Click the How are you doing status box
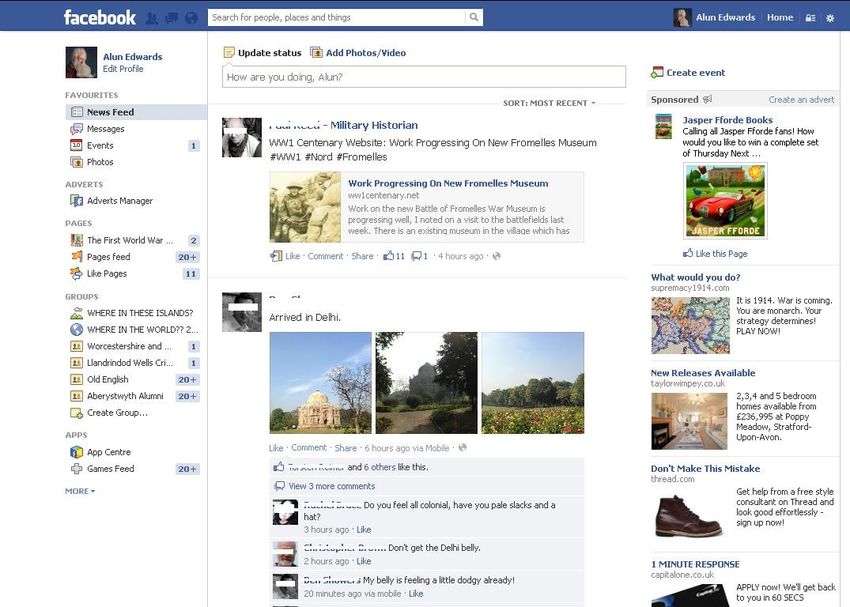The image size is (850, 607). pos(424,77)
